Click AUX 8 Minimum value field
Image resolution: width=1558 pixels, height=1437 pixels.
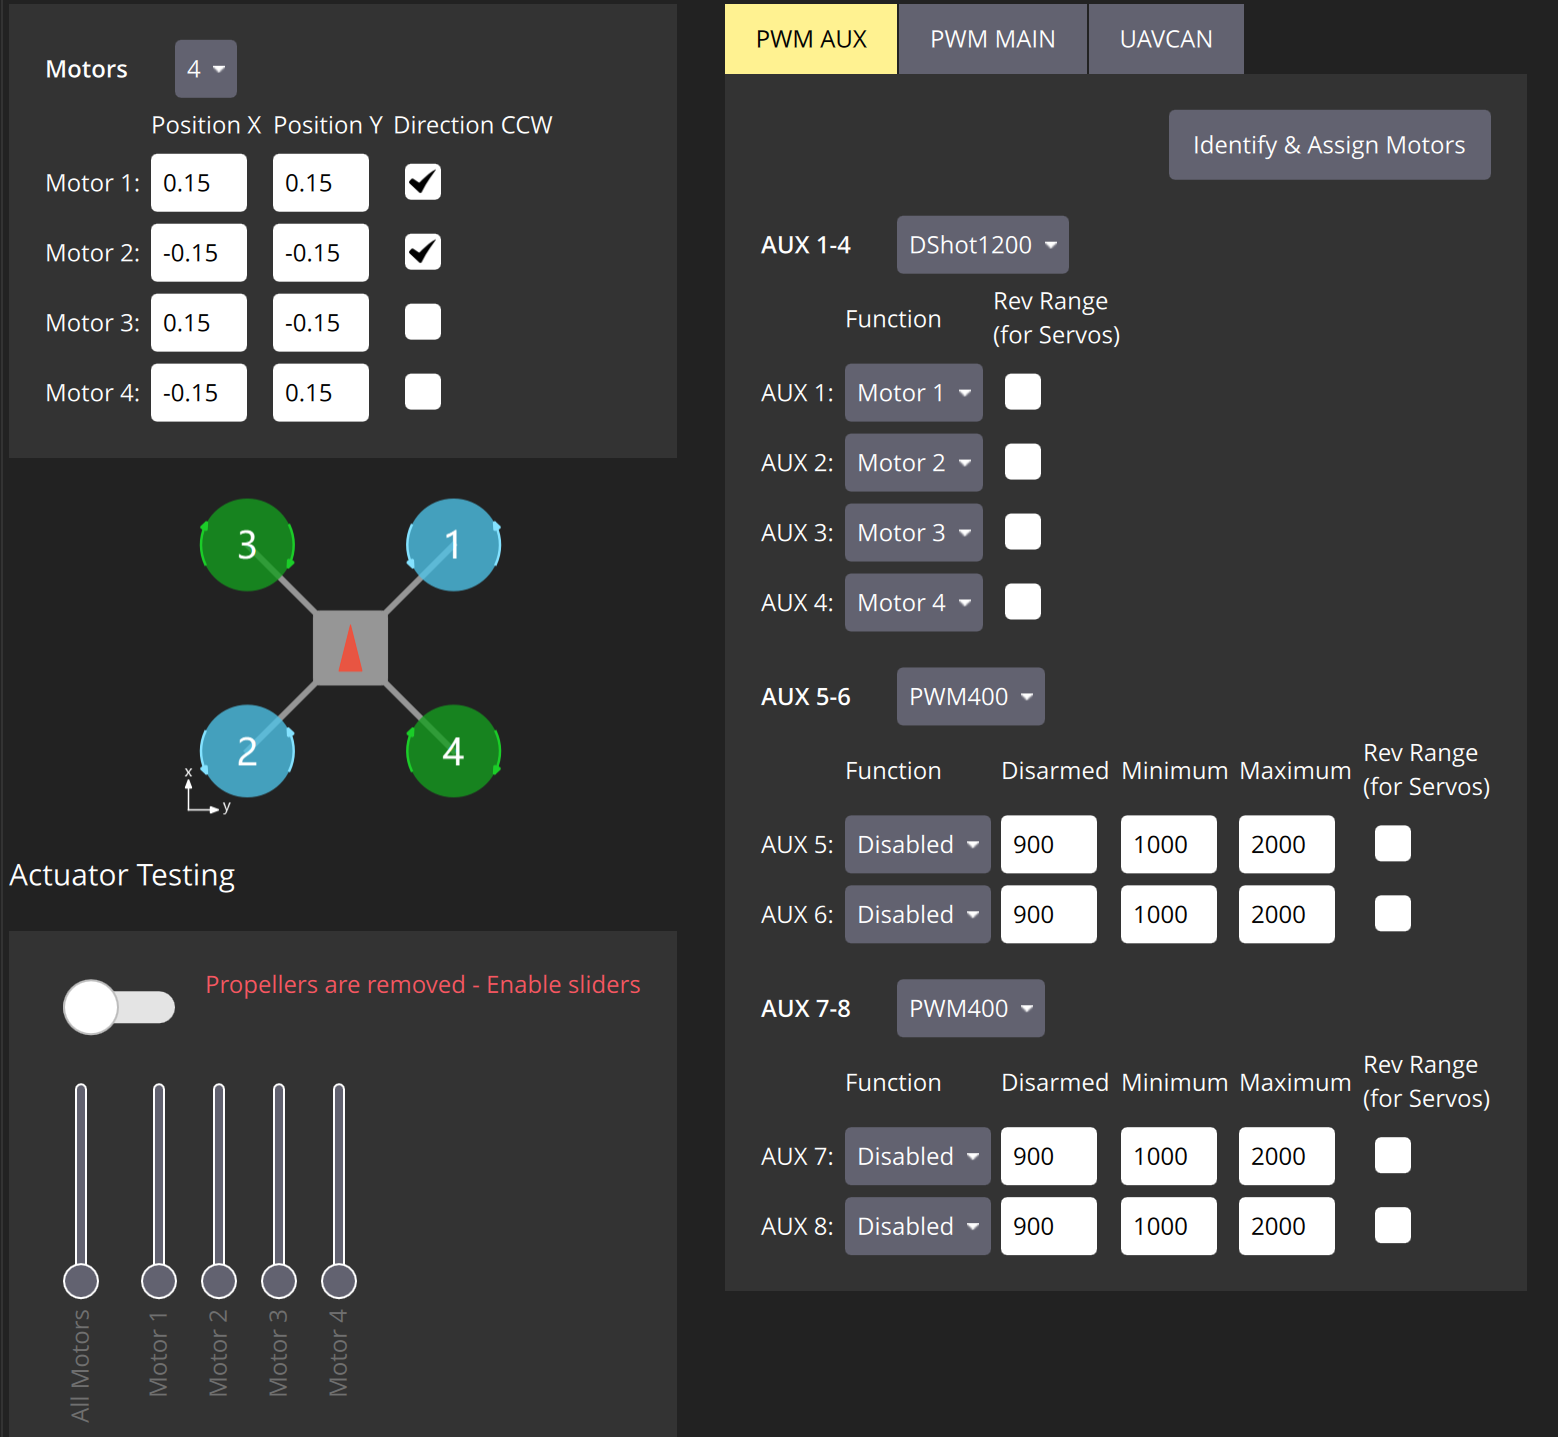[x=1169, y=1227]
